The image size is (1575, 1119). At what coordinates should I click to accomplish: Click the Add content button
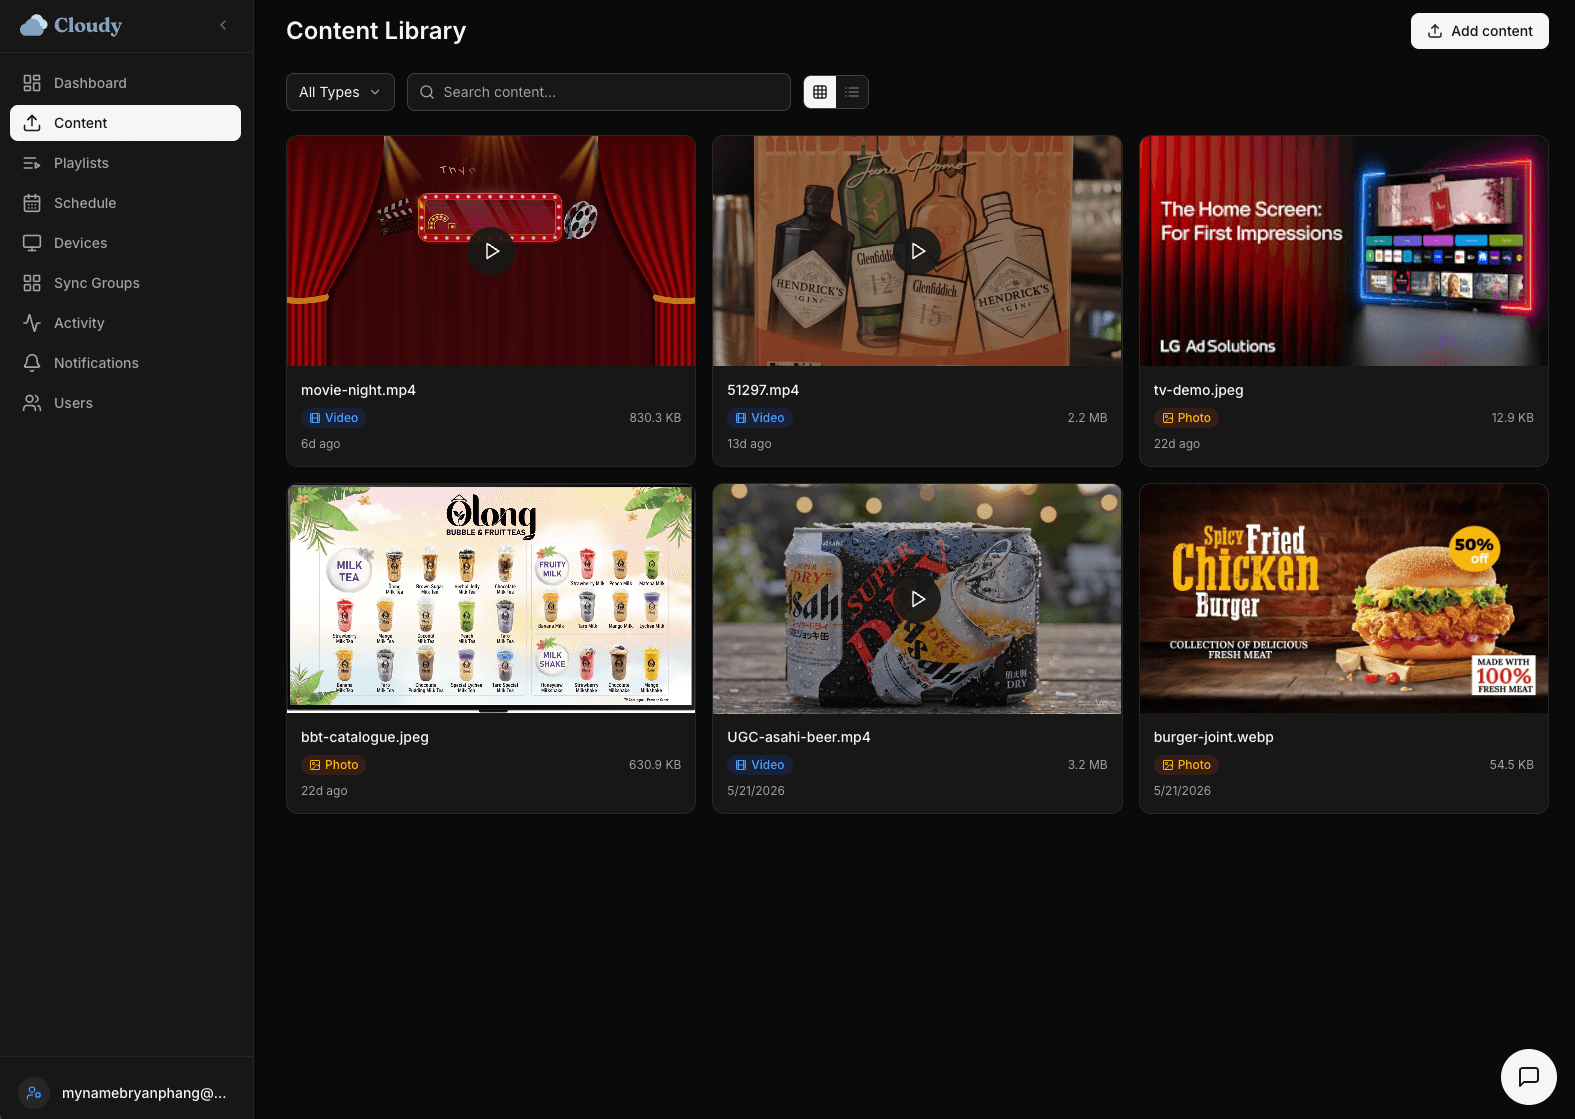pos(1479,31)
